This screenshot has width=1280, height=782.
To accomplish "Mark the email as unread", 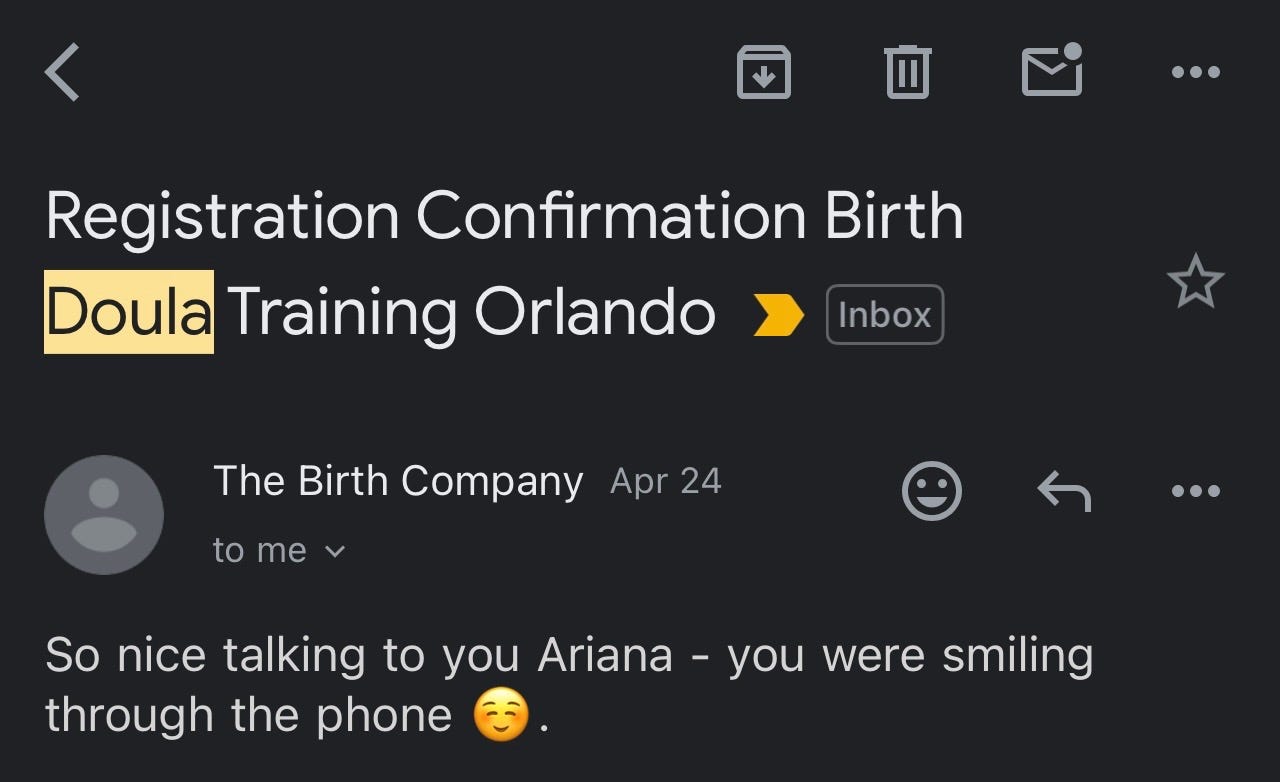I will pos(1052,70).
